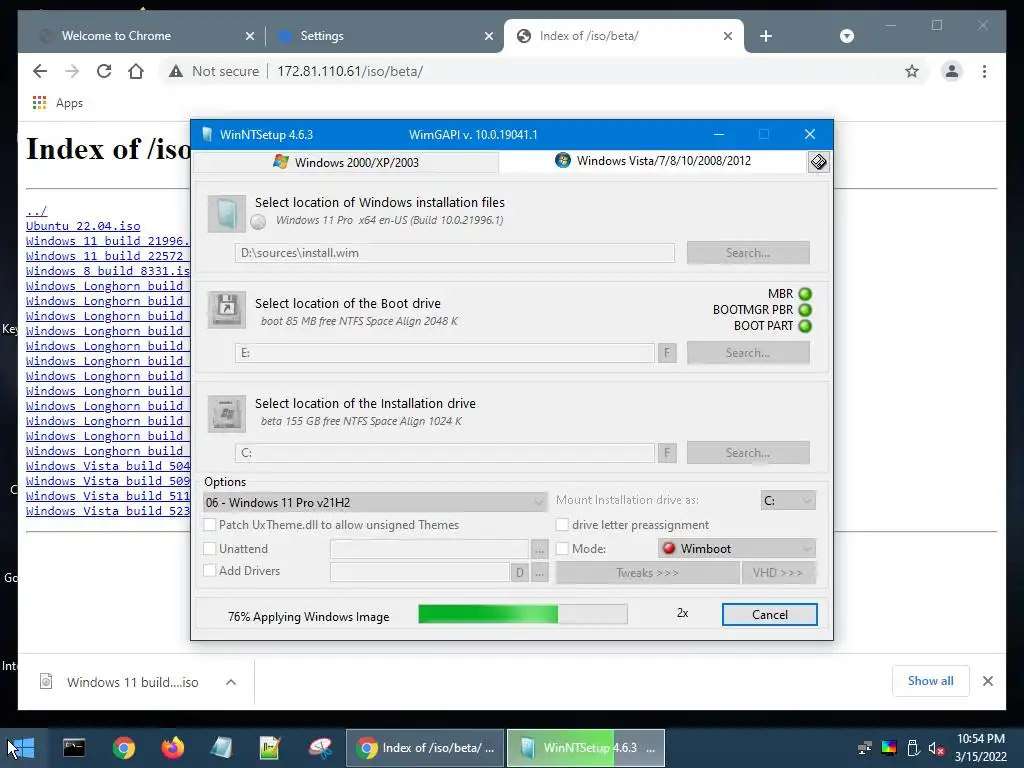The width and height of the screenshot is (1024, 768).
Task: Select the Index of /iso/beta/ tab
Action: coord(624,36)
